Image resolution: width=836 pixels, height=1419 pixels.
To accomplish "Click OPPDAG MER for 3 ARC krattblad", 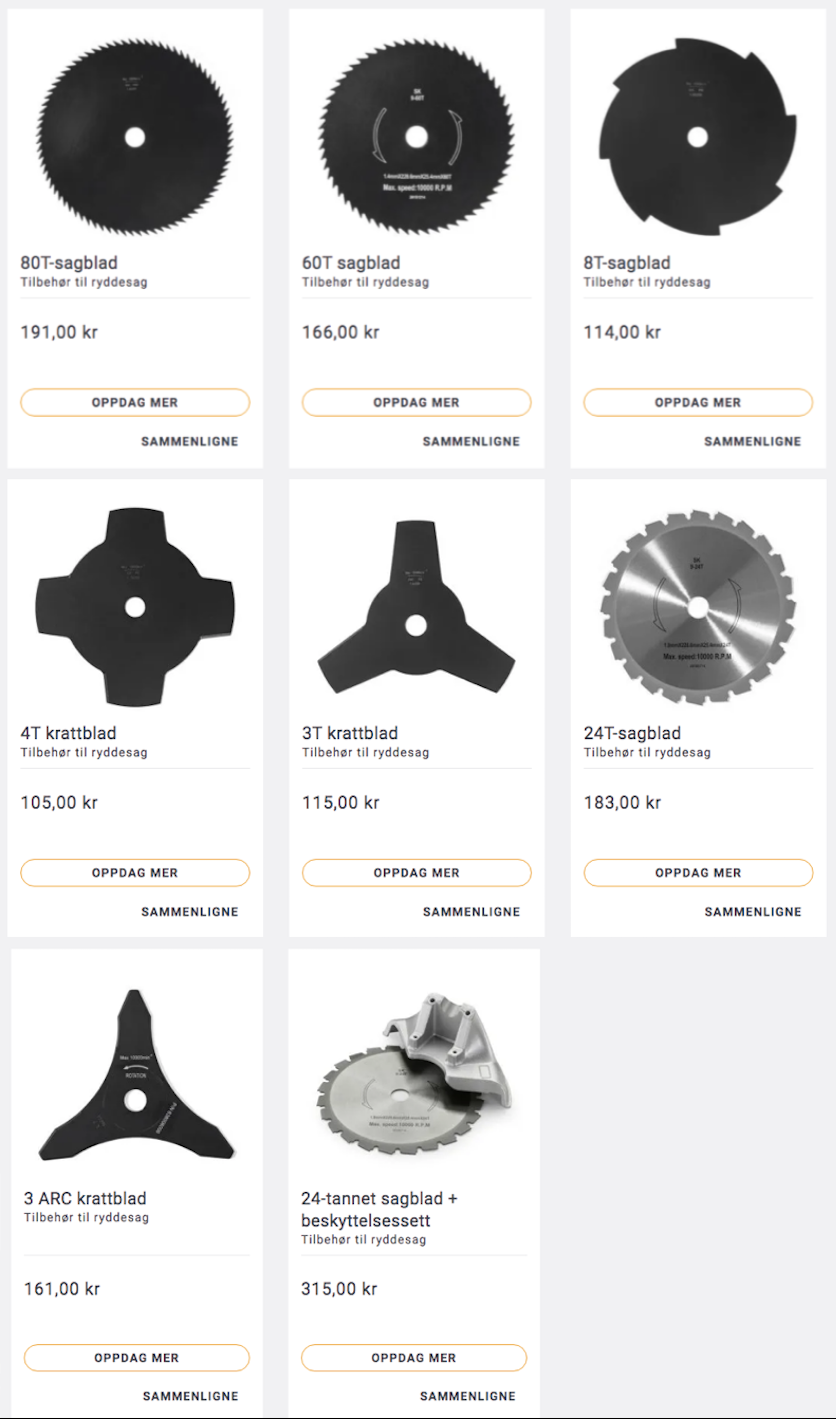I will click(136, 1358).
